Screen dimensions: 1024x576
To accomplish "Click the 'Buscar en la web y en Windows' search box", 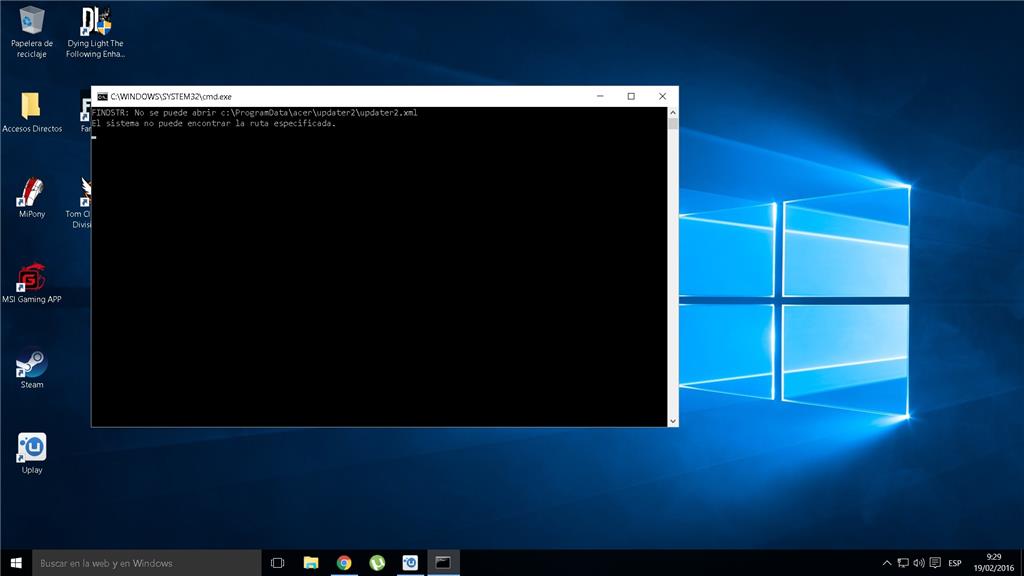I will tap(146, 563).
